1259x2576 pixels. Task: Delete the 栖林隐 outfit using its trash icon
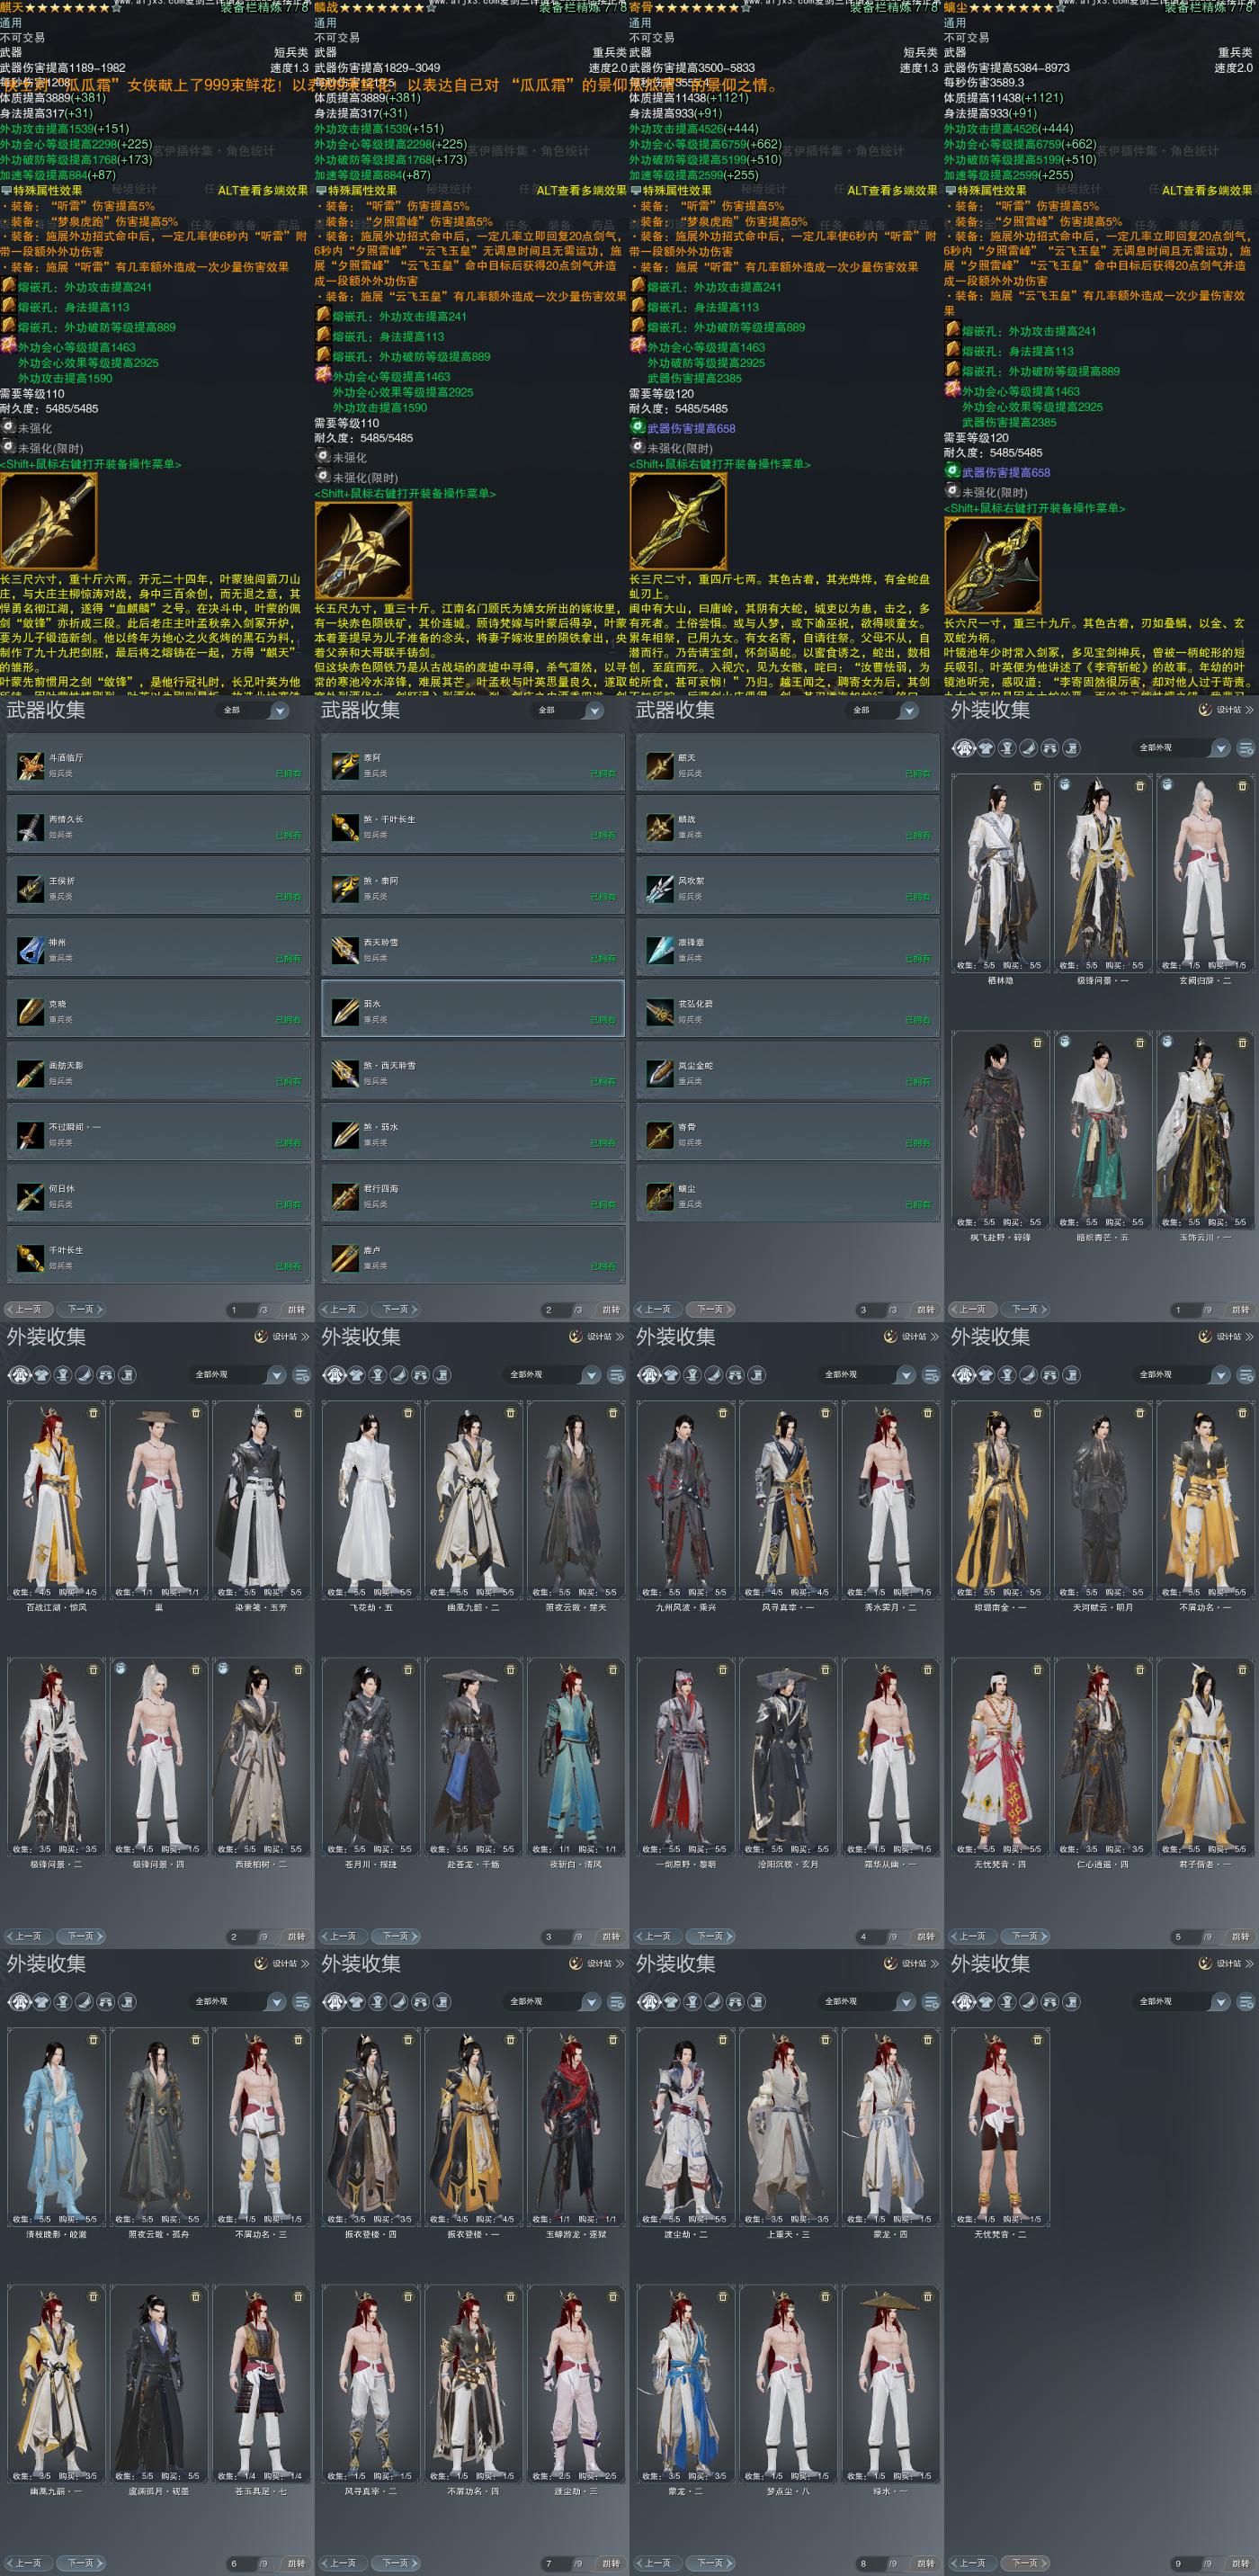point(1037,786)
